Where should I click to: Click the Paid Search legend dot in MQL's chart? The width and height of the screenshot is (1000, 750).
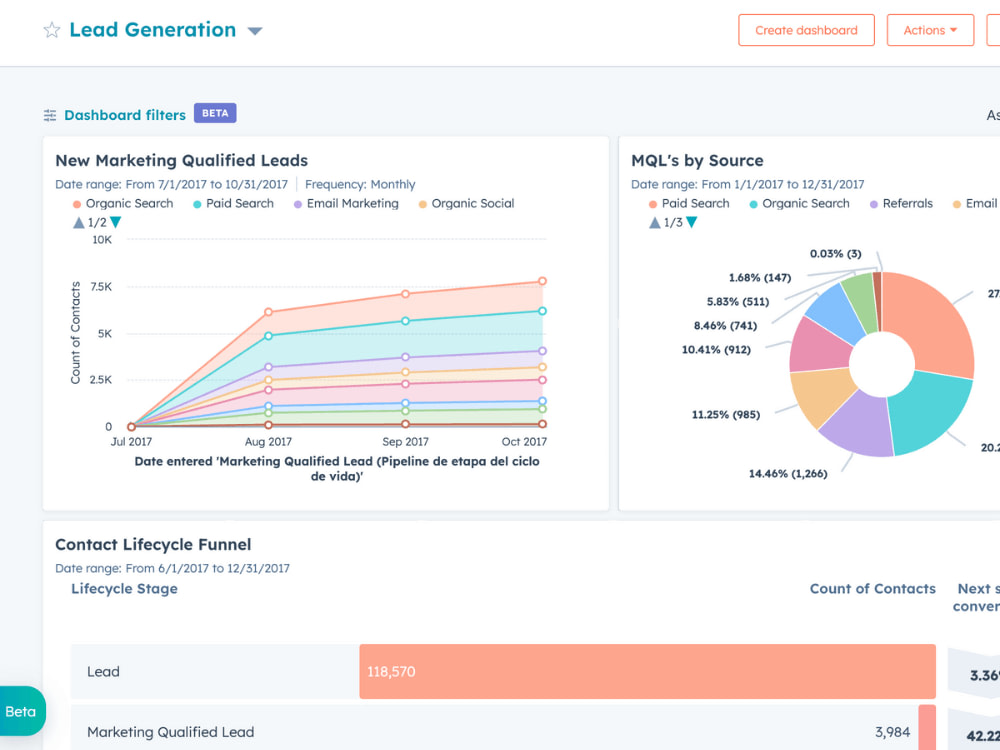tap(653, 203)
